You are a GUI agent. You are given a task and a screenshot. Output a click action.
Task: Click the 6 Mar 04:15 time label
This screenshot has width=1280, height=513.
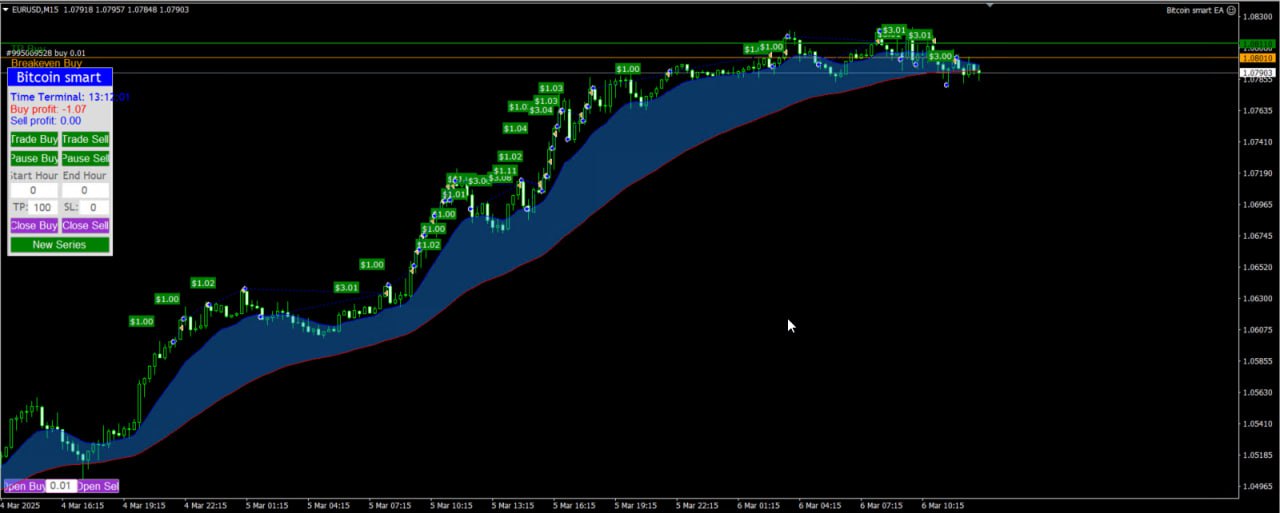coord(820,506)
